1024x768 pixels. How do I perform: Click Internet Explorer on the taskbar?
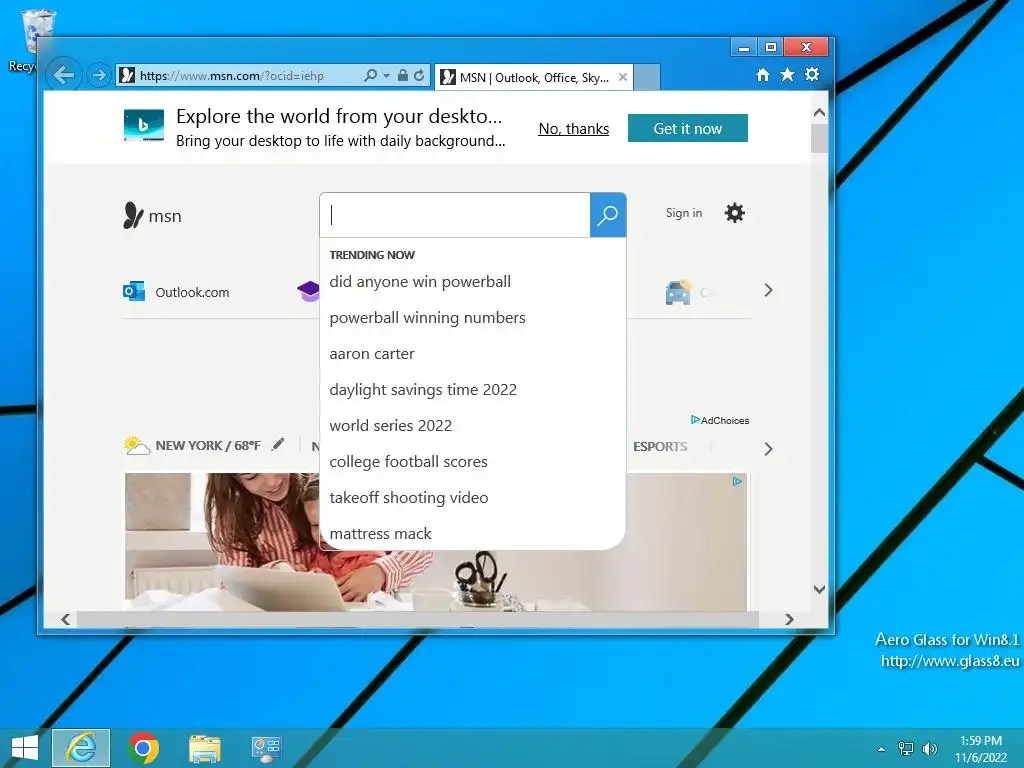click(81, 748)
